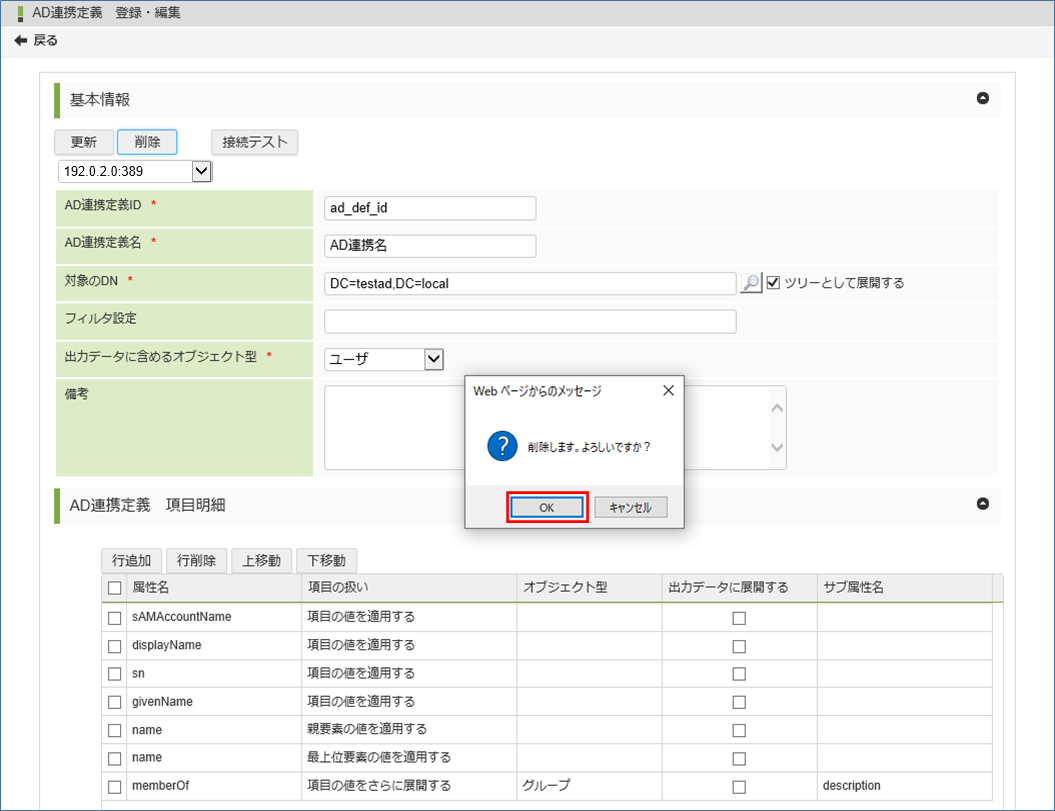The height and width of the screenshot is (811, 1055).
Task: Click the AD連携定義ID text field
Action: [430, 208]
